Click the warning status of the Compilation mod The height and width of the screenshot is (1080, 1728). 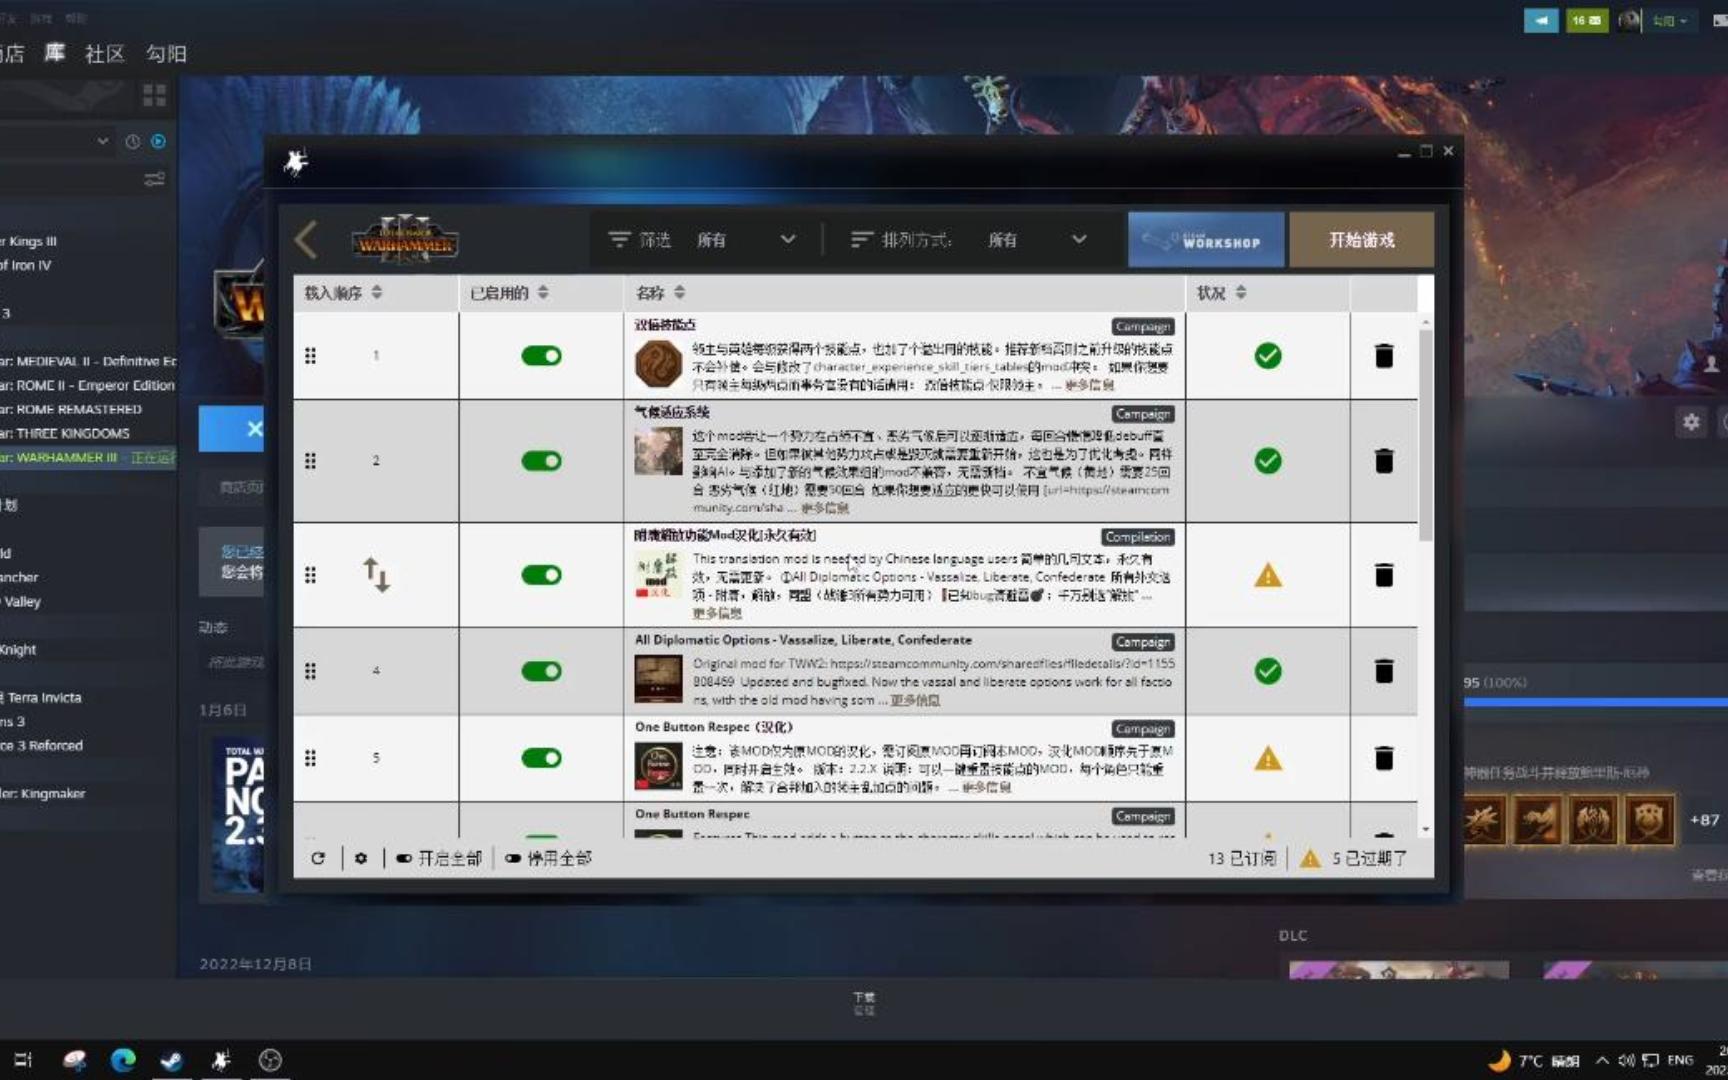tap(1268, 576)
